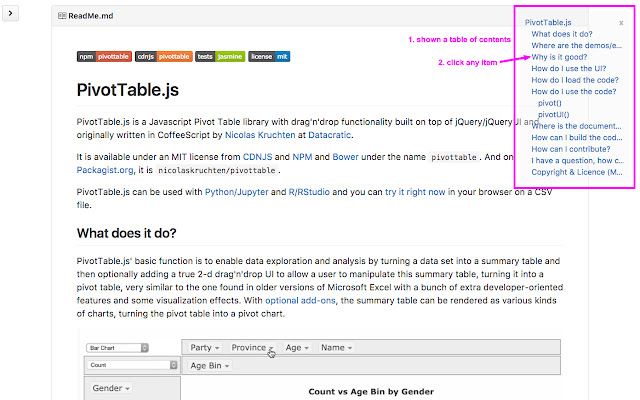Open 'How can I build the cod...' entry

click(x=577, y=138)
